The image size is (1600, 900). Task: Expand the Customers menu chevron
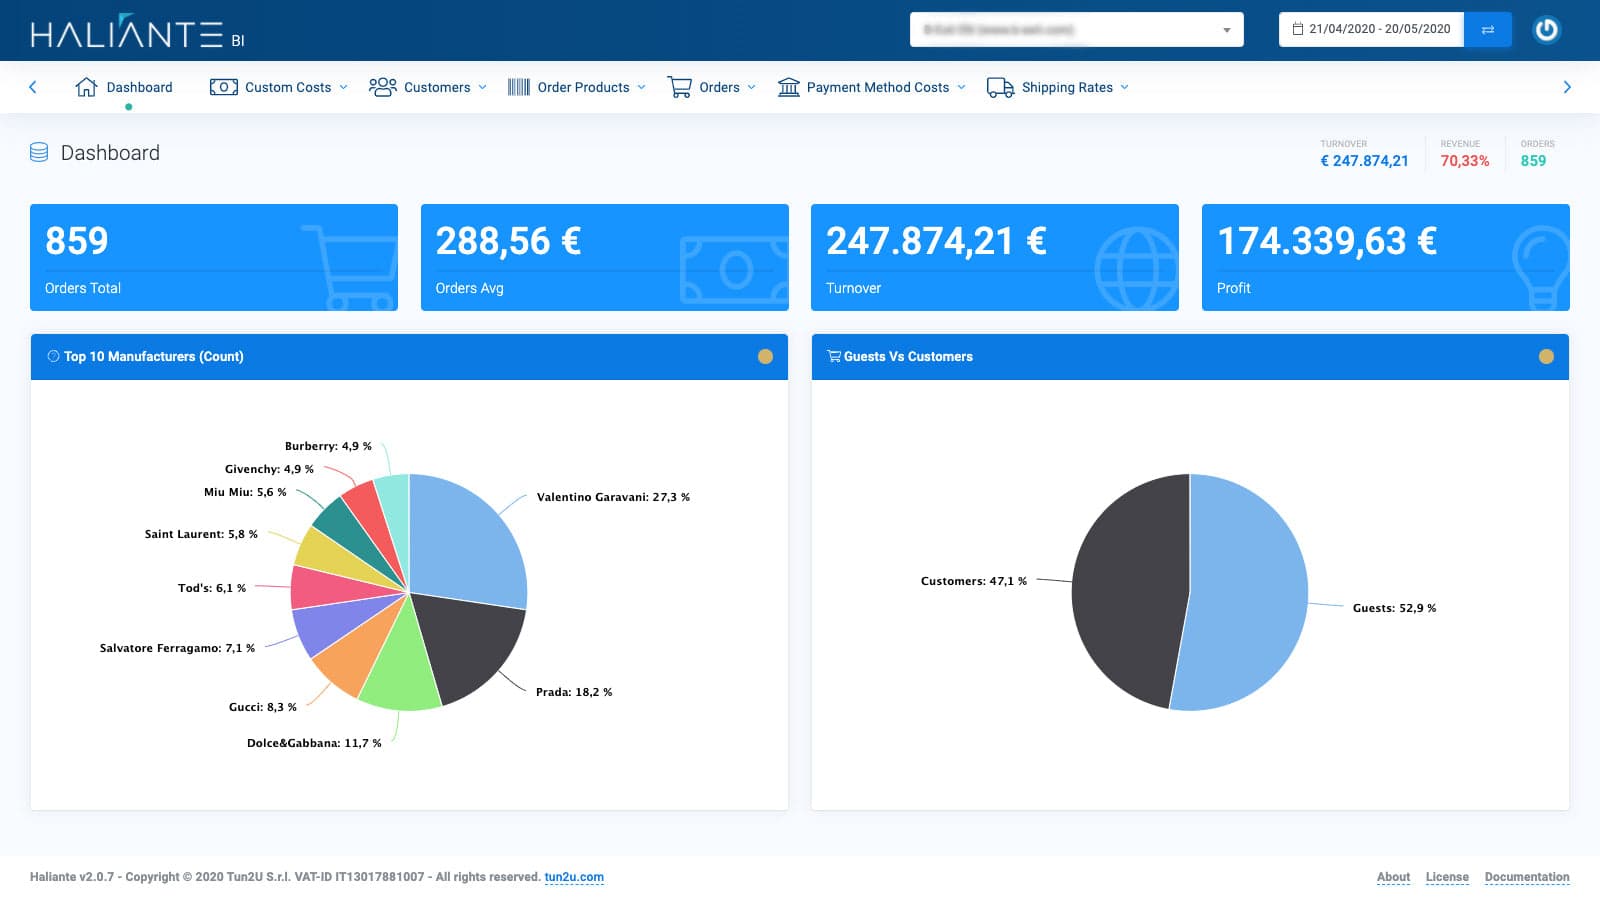[483, 87]
